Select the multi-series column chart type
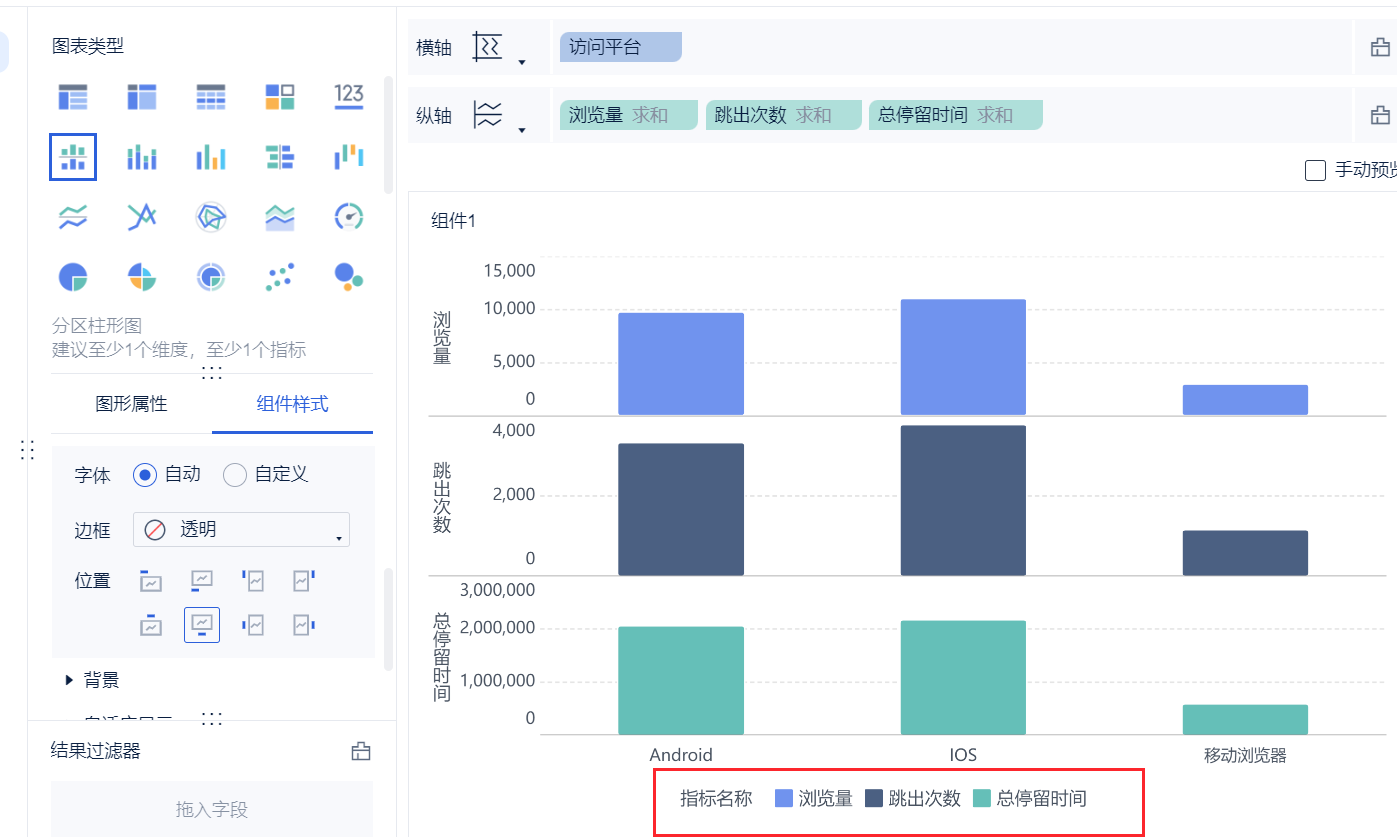 (211, 157)
